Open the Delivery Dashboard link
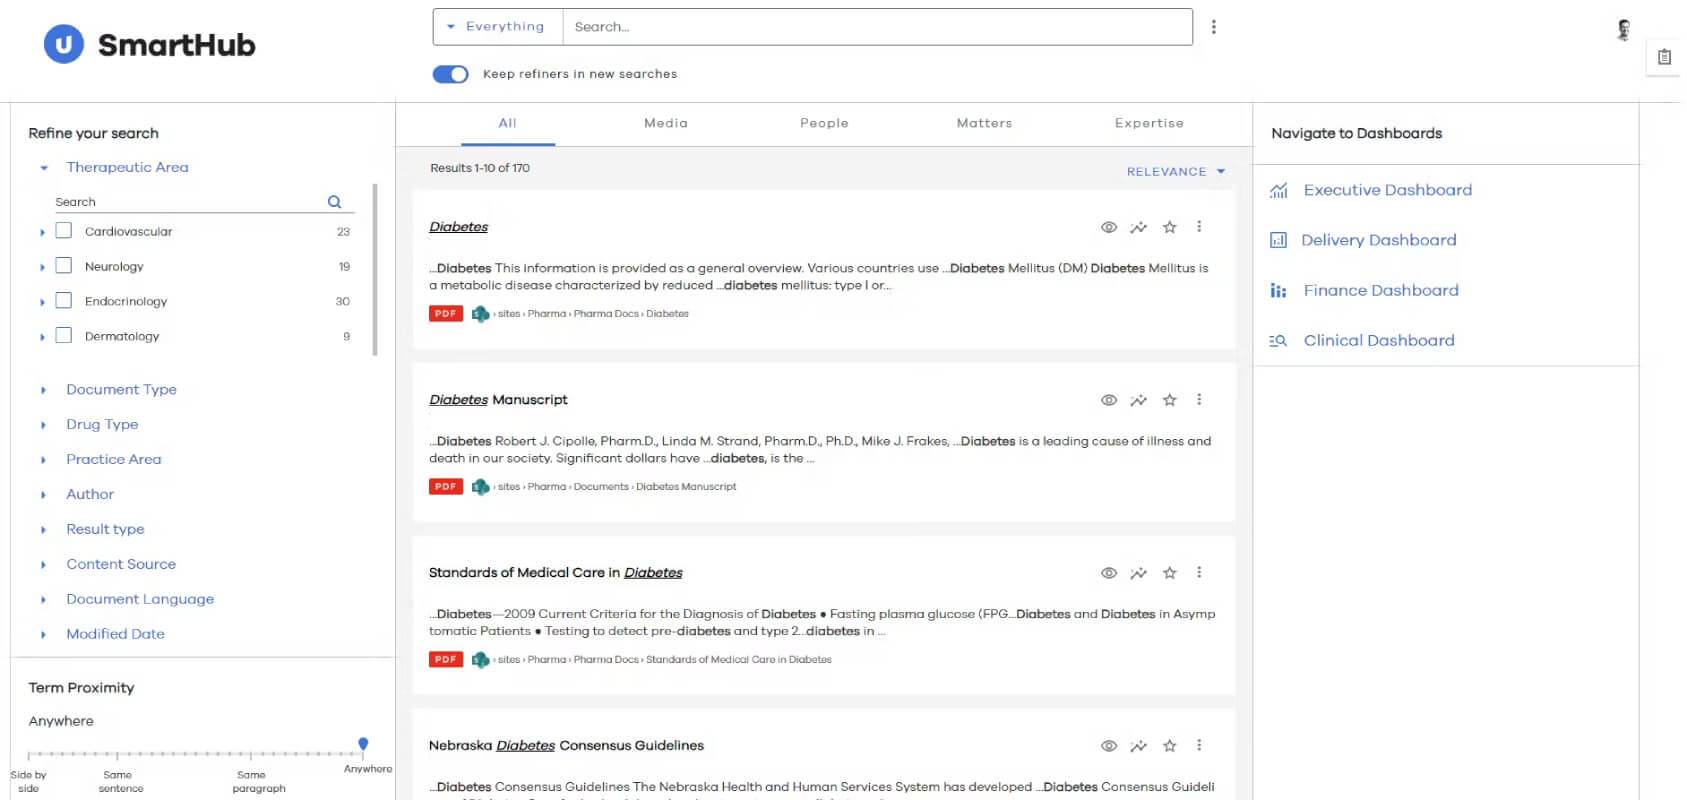Screen dimensions: 1687x800 (x=1378, y=240)
